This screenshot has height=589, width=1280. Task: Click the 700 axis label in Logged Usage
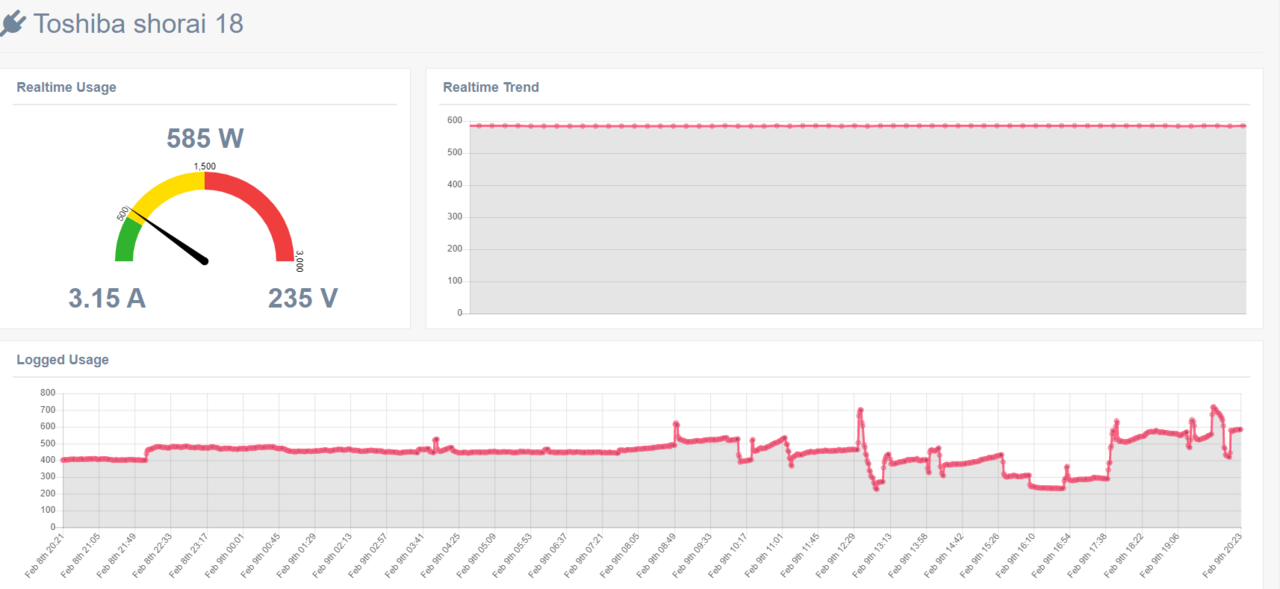(47, 410)
